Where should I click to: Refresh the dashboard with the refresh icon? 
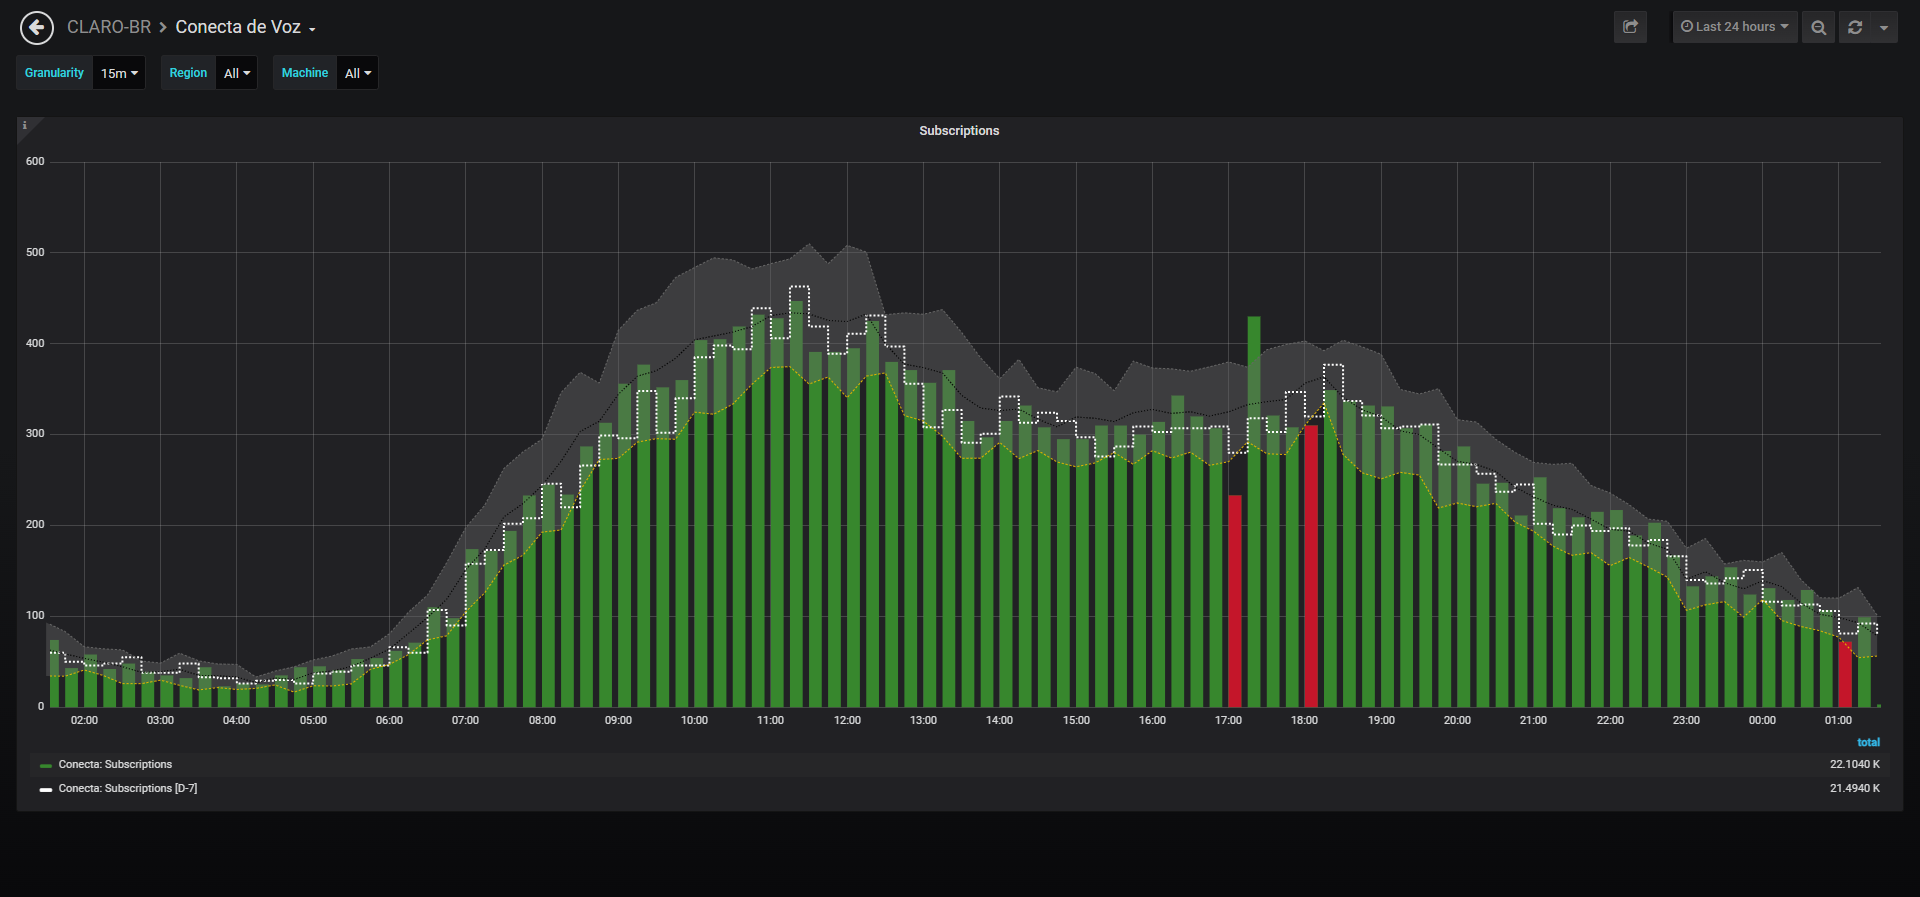(1855, 27)
